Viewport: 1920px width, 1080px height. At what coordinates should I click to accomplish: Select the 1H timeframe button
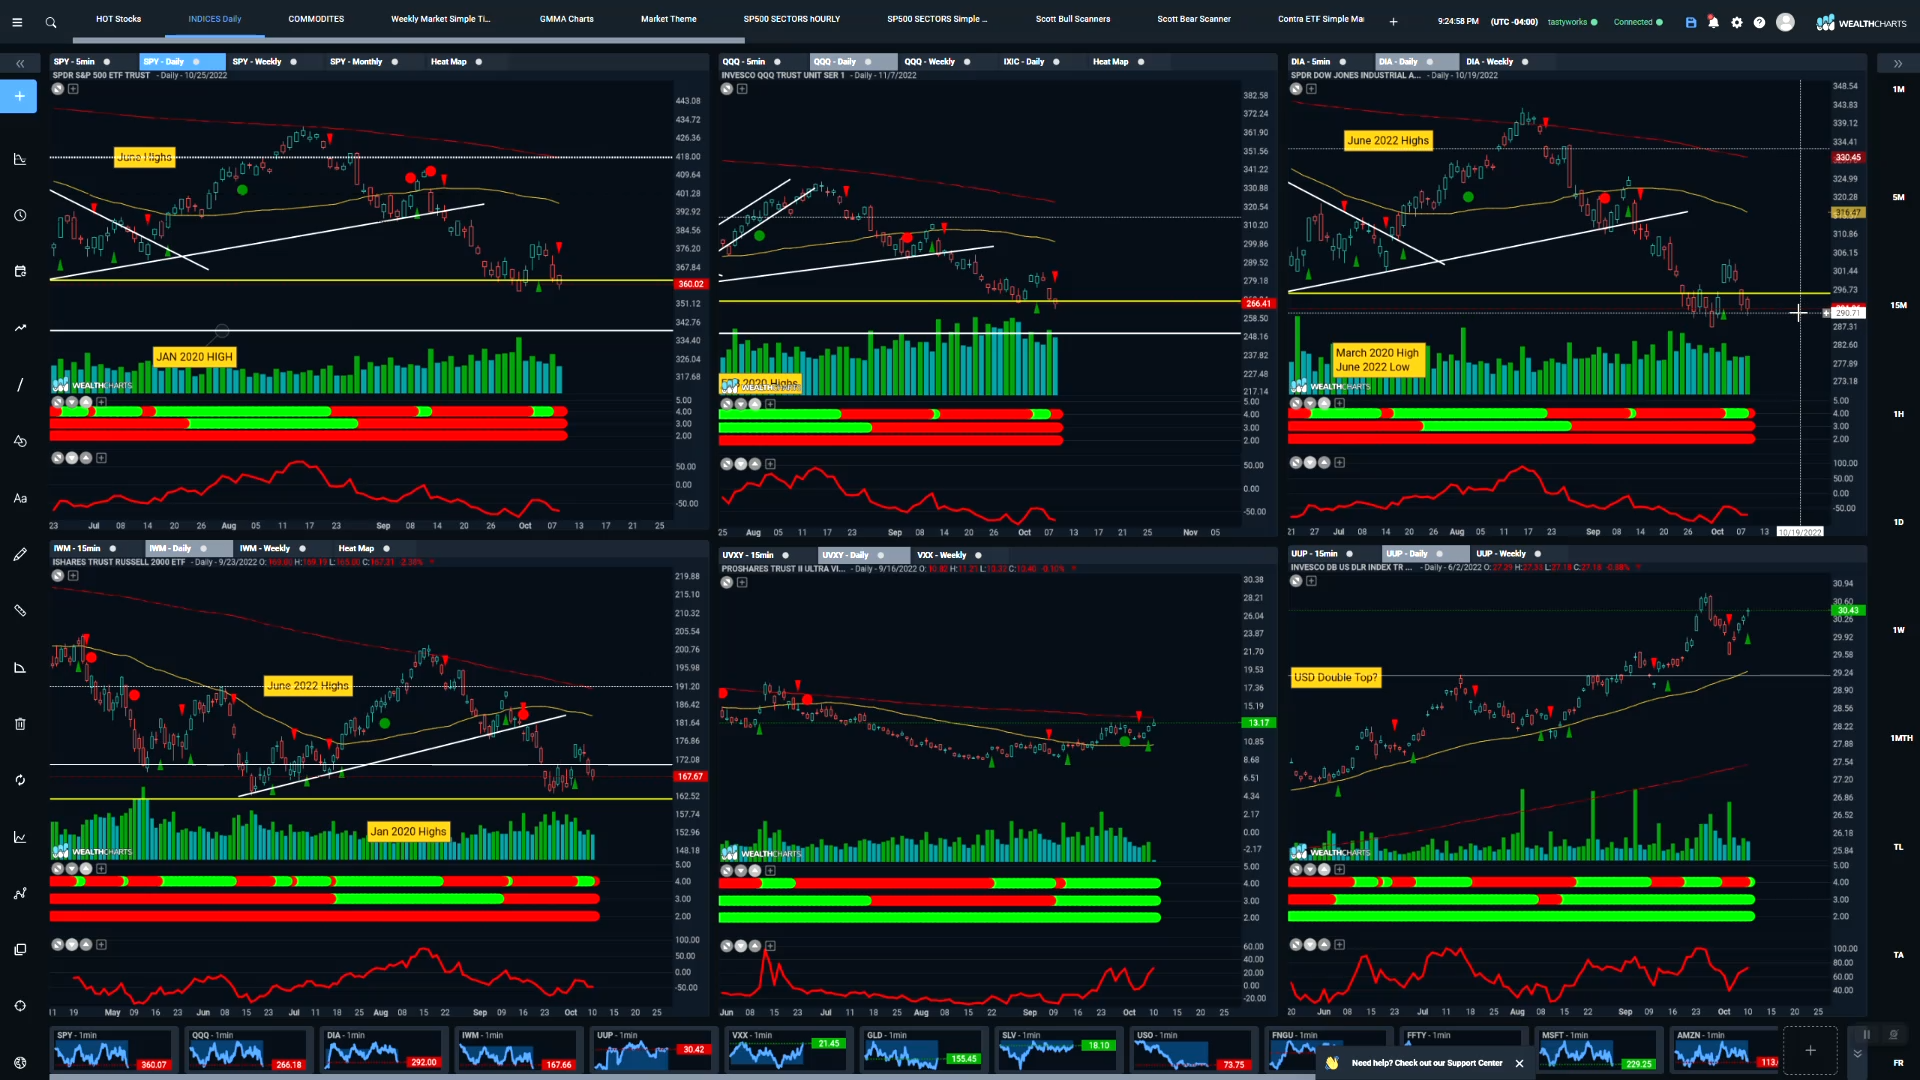(1898, 414)
